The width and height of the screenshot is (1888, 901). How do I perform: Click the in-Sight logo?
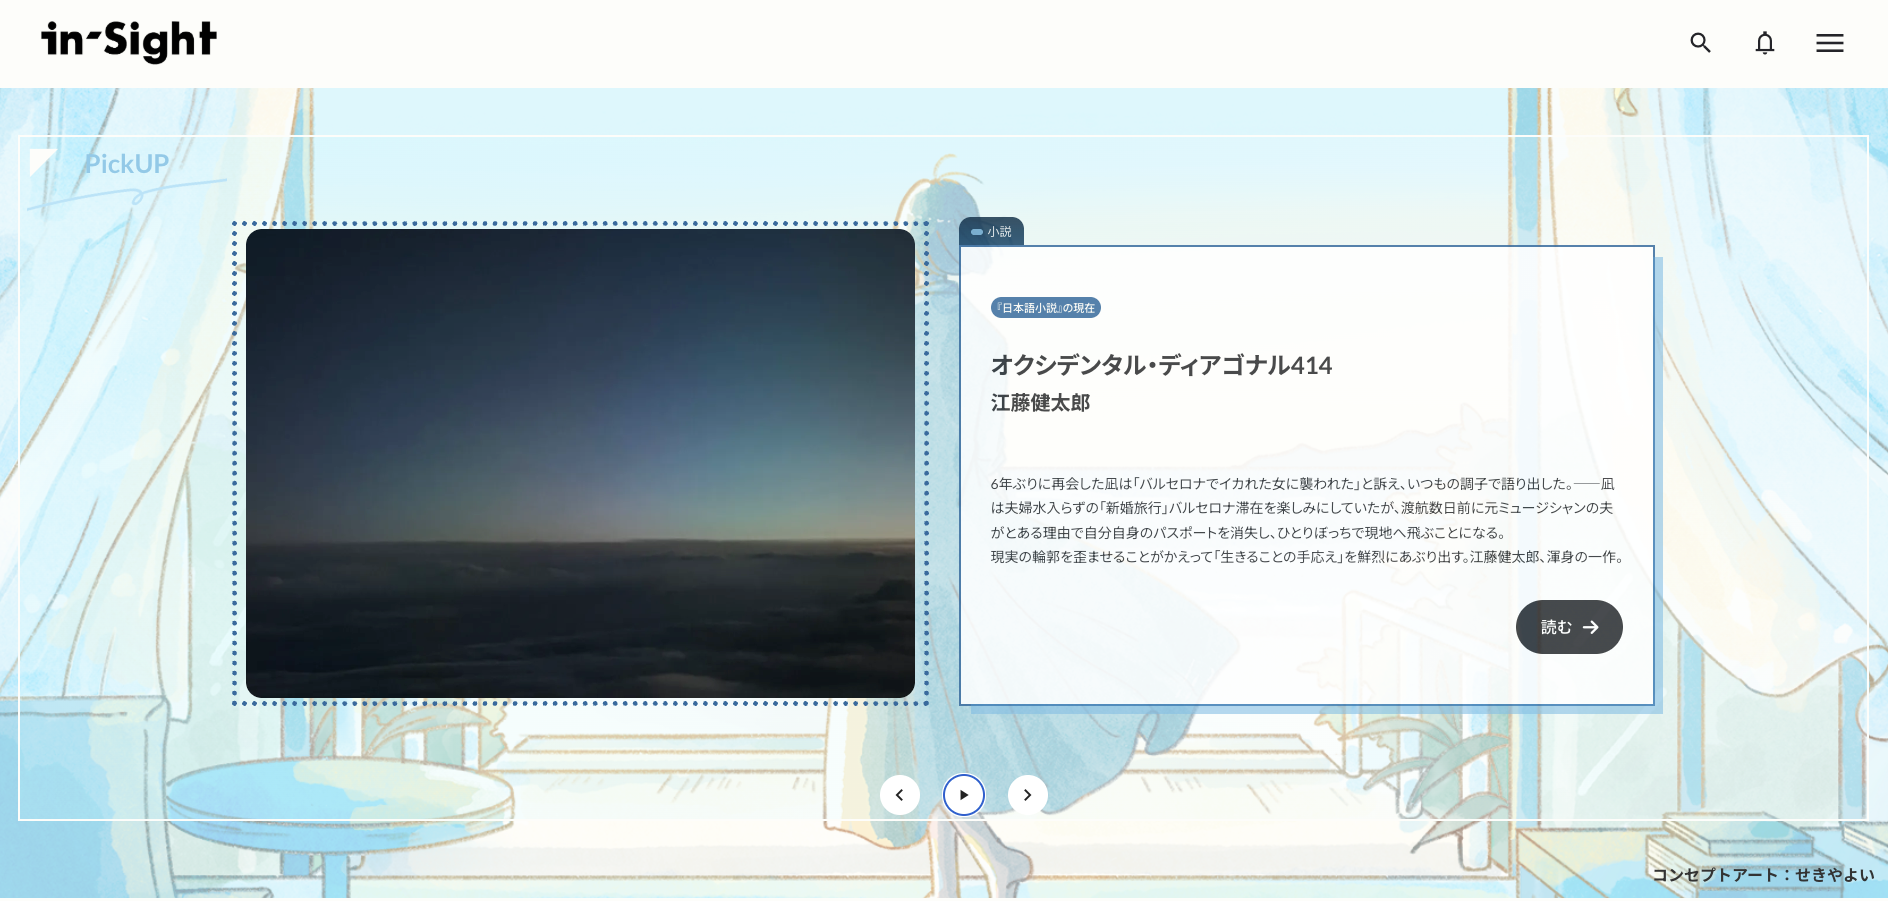click(128, 41)
